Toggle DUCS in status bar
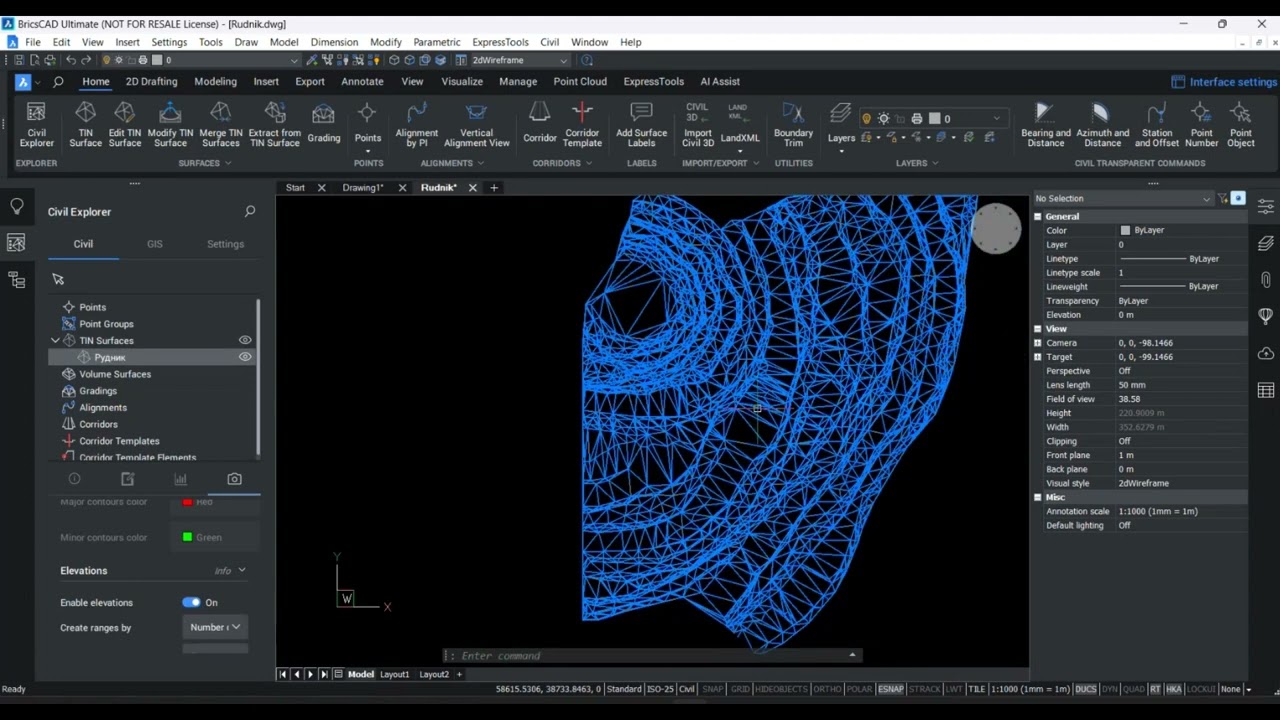The width and height of the screenshot is (1280, 720). (x=1085, y=689)
